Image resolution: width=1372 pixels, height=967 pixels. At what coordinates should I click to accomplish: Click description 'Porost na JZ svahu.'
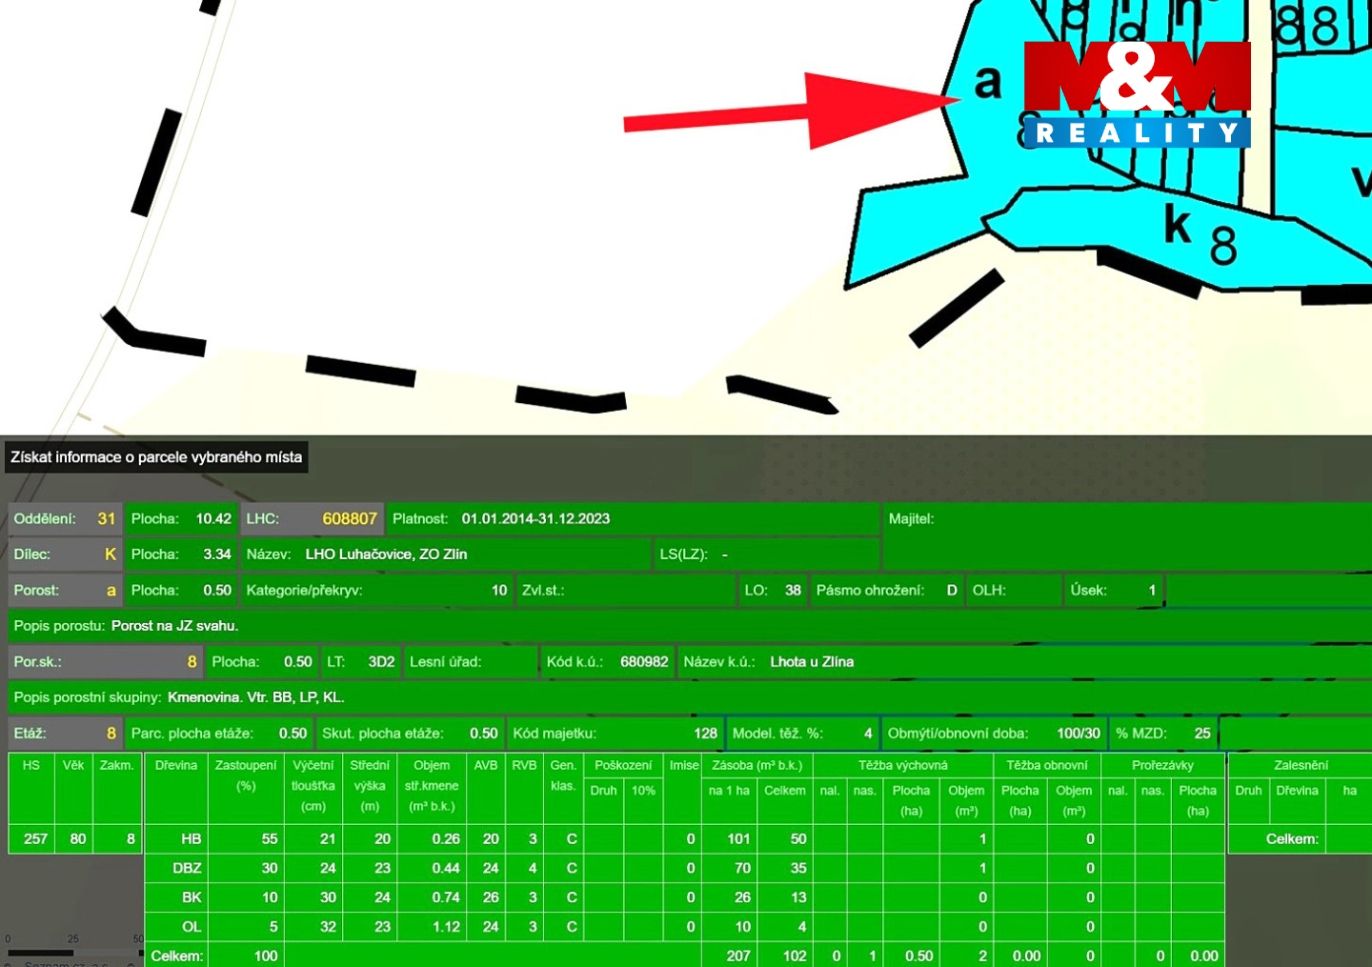(174, 626)
